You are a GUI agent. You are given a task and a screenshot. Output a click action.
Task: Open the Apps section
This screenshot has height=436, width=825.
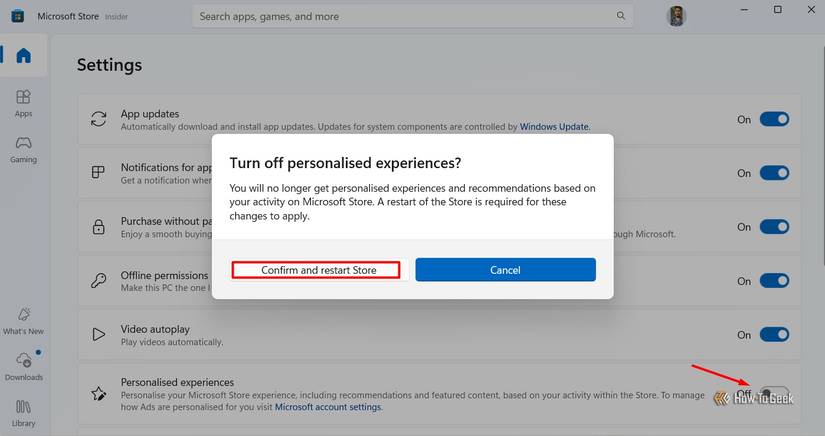[x=24, y=103]
